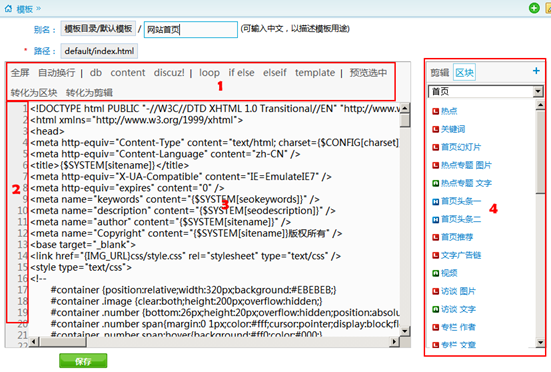Select the 文字广告链 block text
551x372 pixels.
coord(461,255)
